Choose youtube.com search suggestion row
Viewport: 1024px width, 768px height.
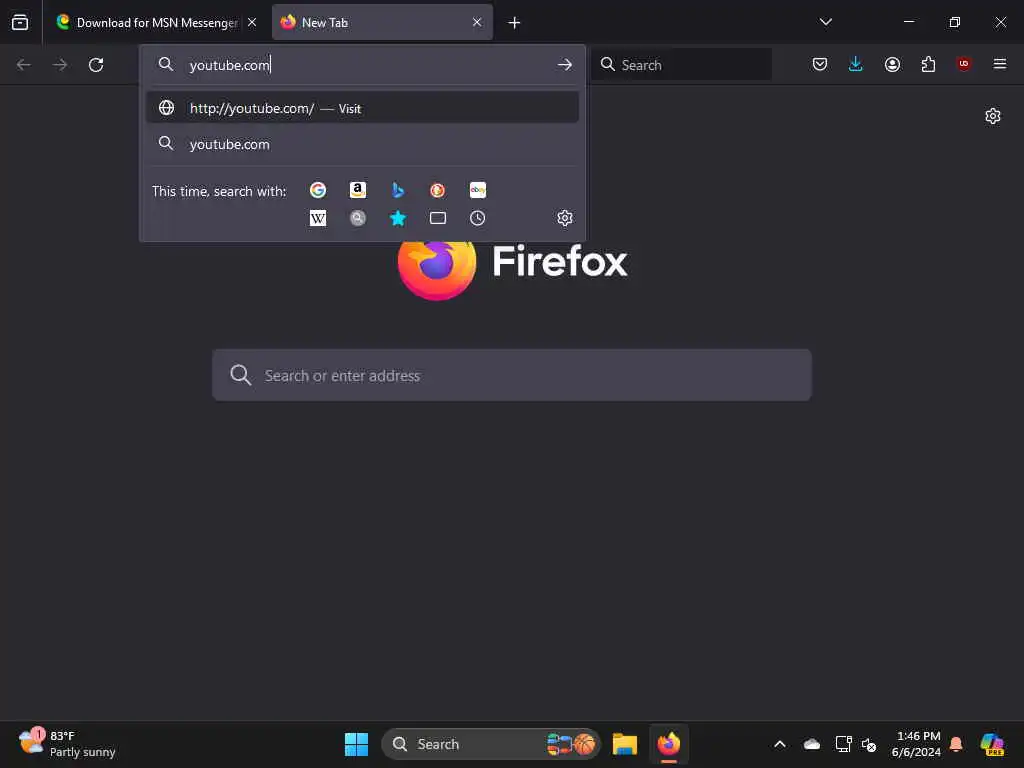[x=362, y=144]
